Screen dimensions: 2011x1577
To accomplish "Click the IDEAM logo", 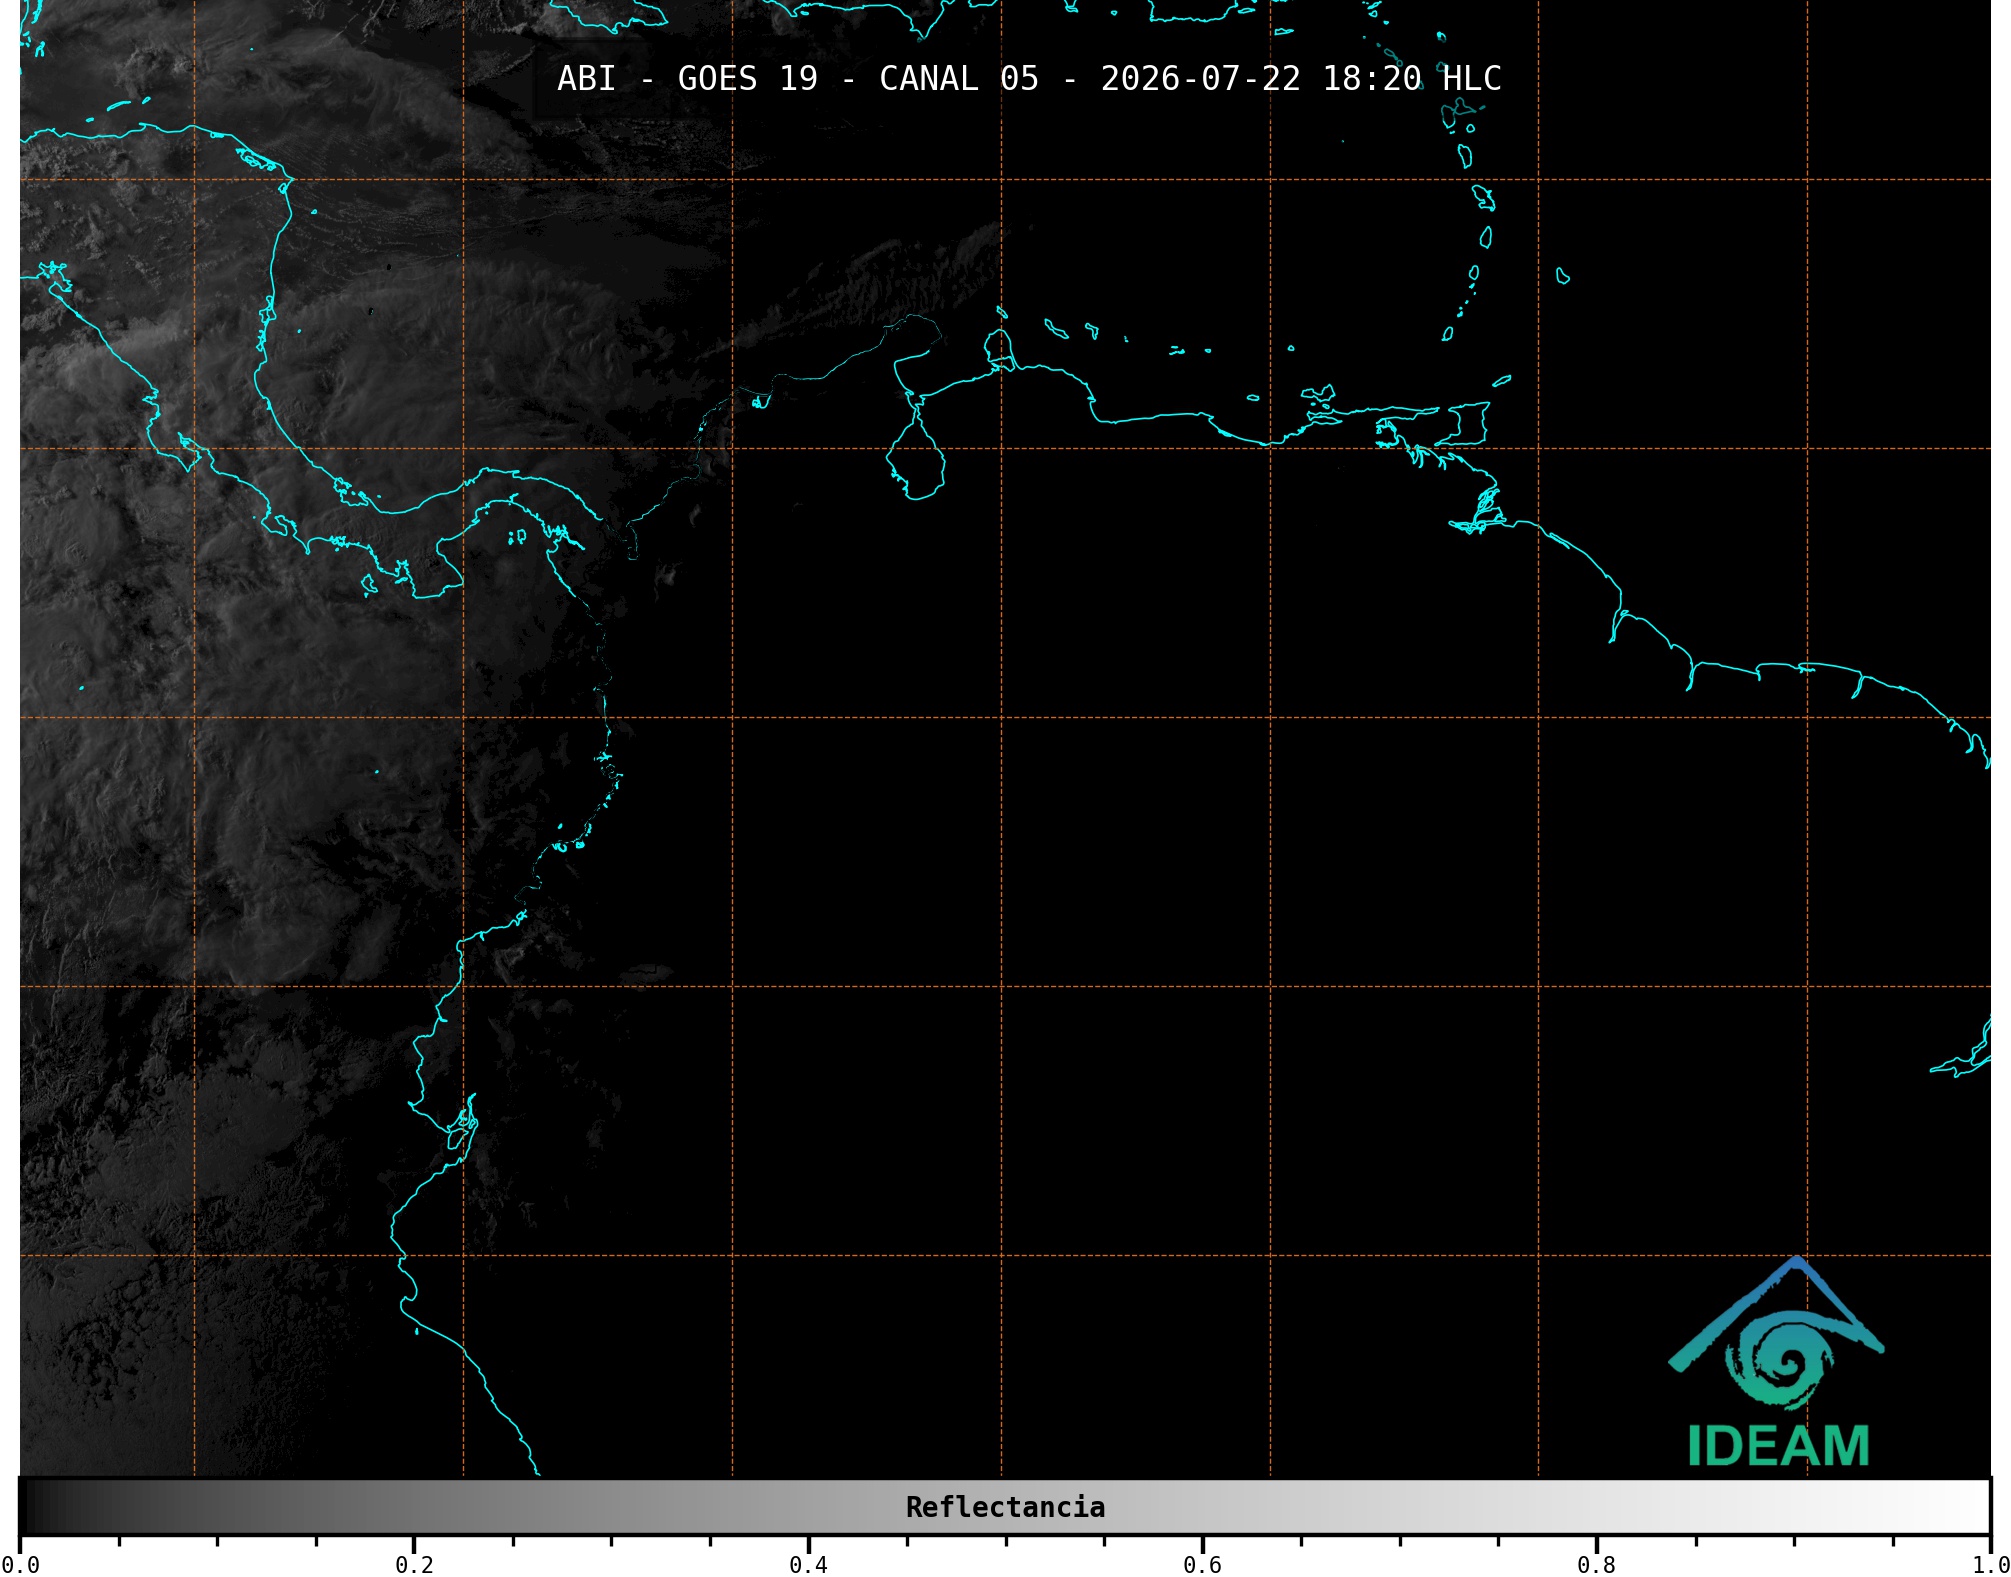I will [1777, 1362].
